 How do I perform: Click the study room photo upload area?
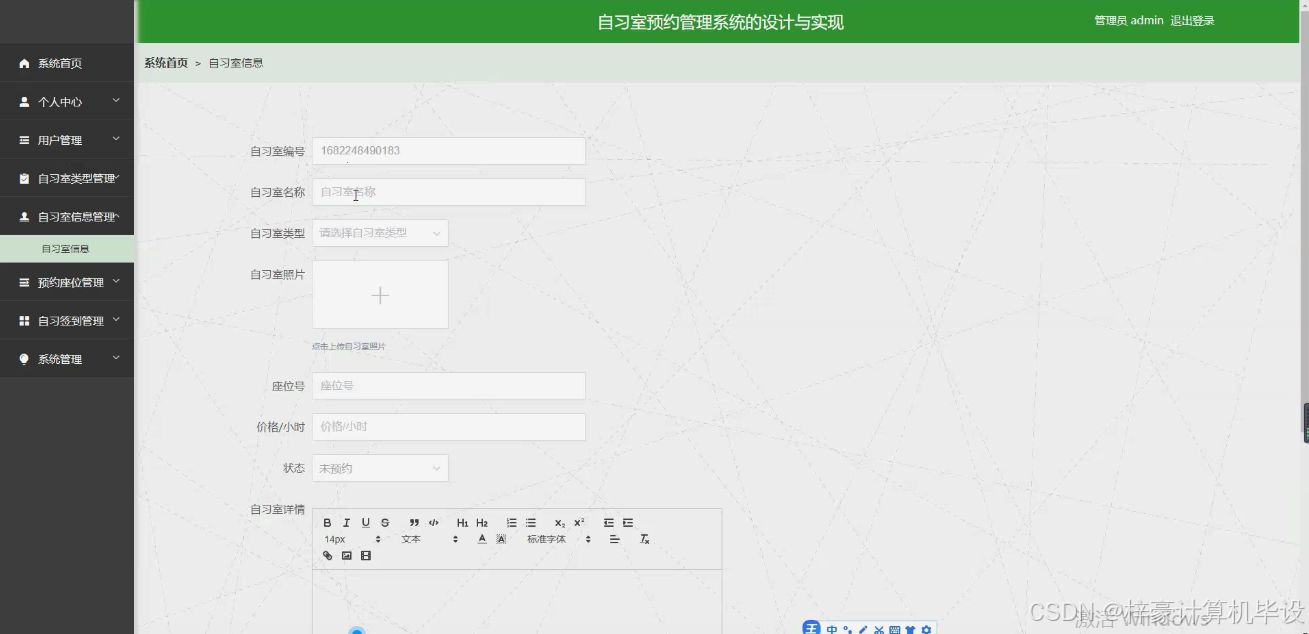click(380, 294)
